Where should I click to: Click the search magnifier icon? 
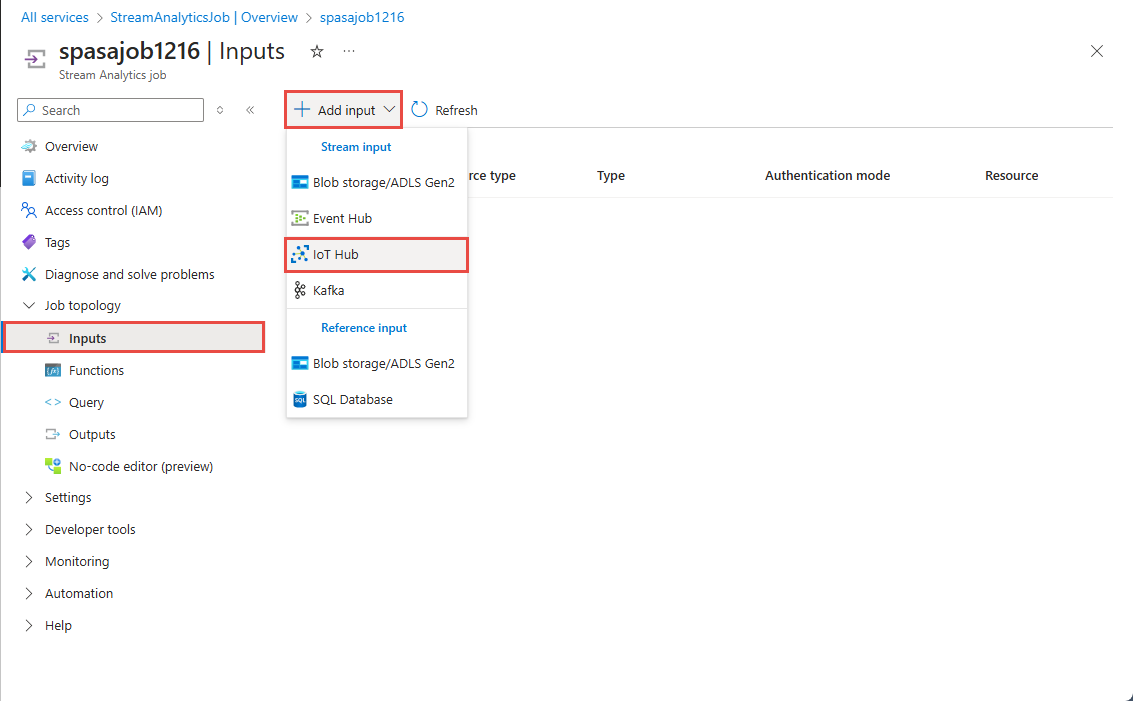(30, 110)
